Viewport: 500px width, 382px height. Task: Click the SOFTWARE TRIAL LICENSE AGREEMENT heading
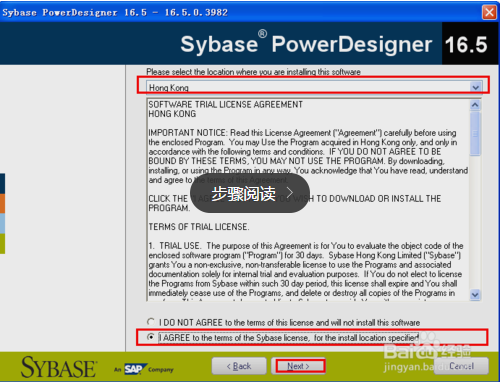pyautogui.click(x=226, y=105)
